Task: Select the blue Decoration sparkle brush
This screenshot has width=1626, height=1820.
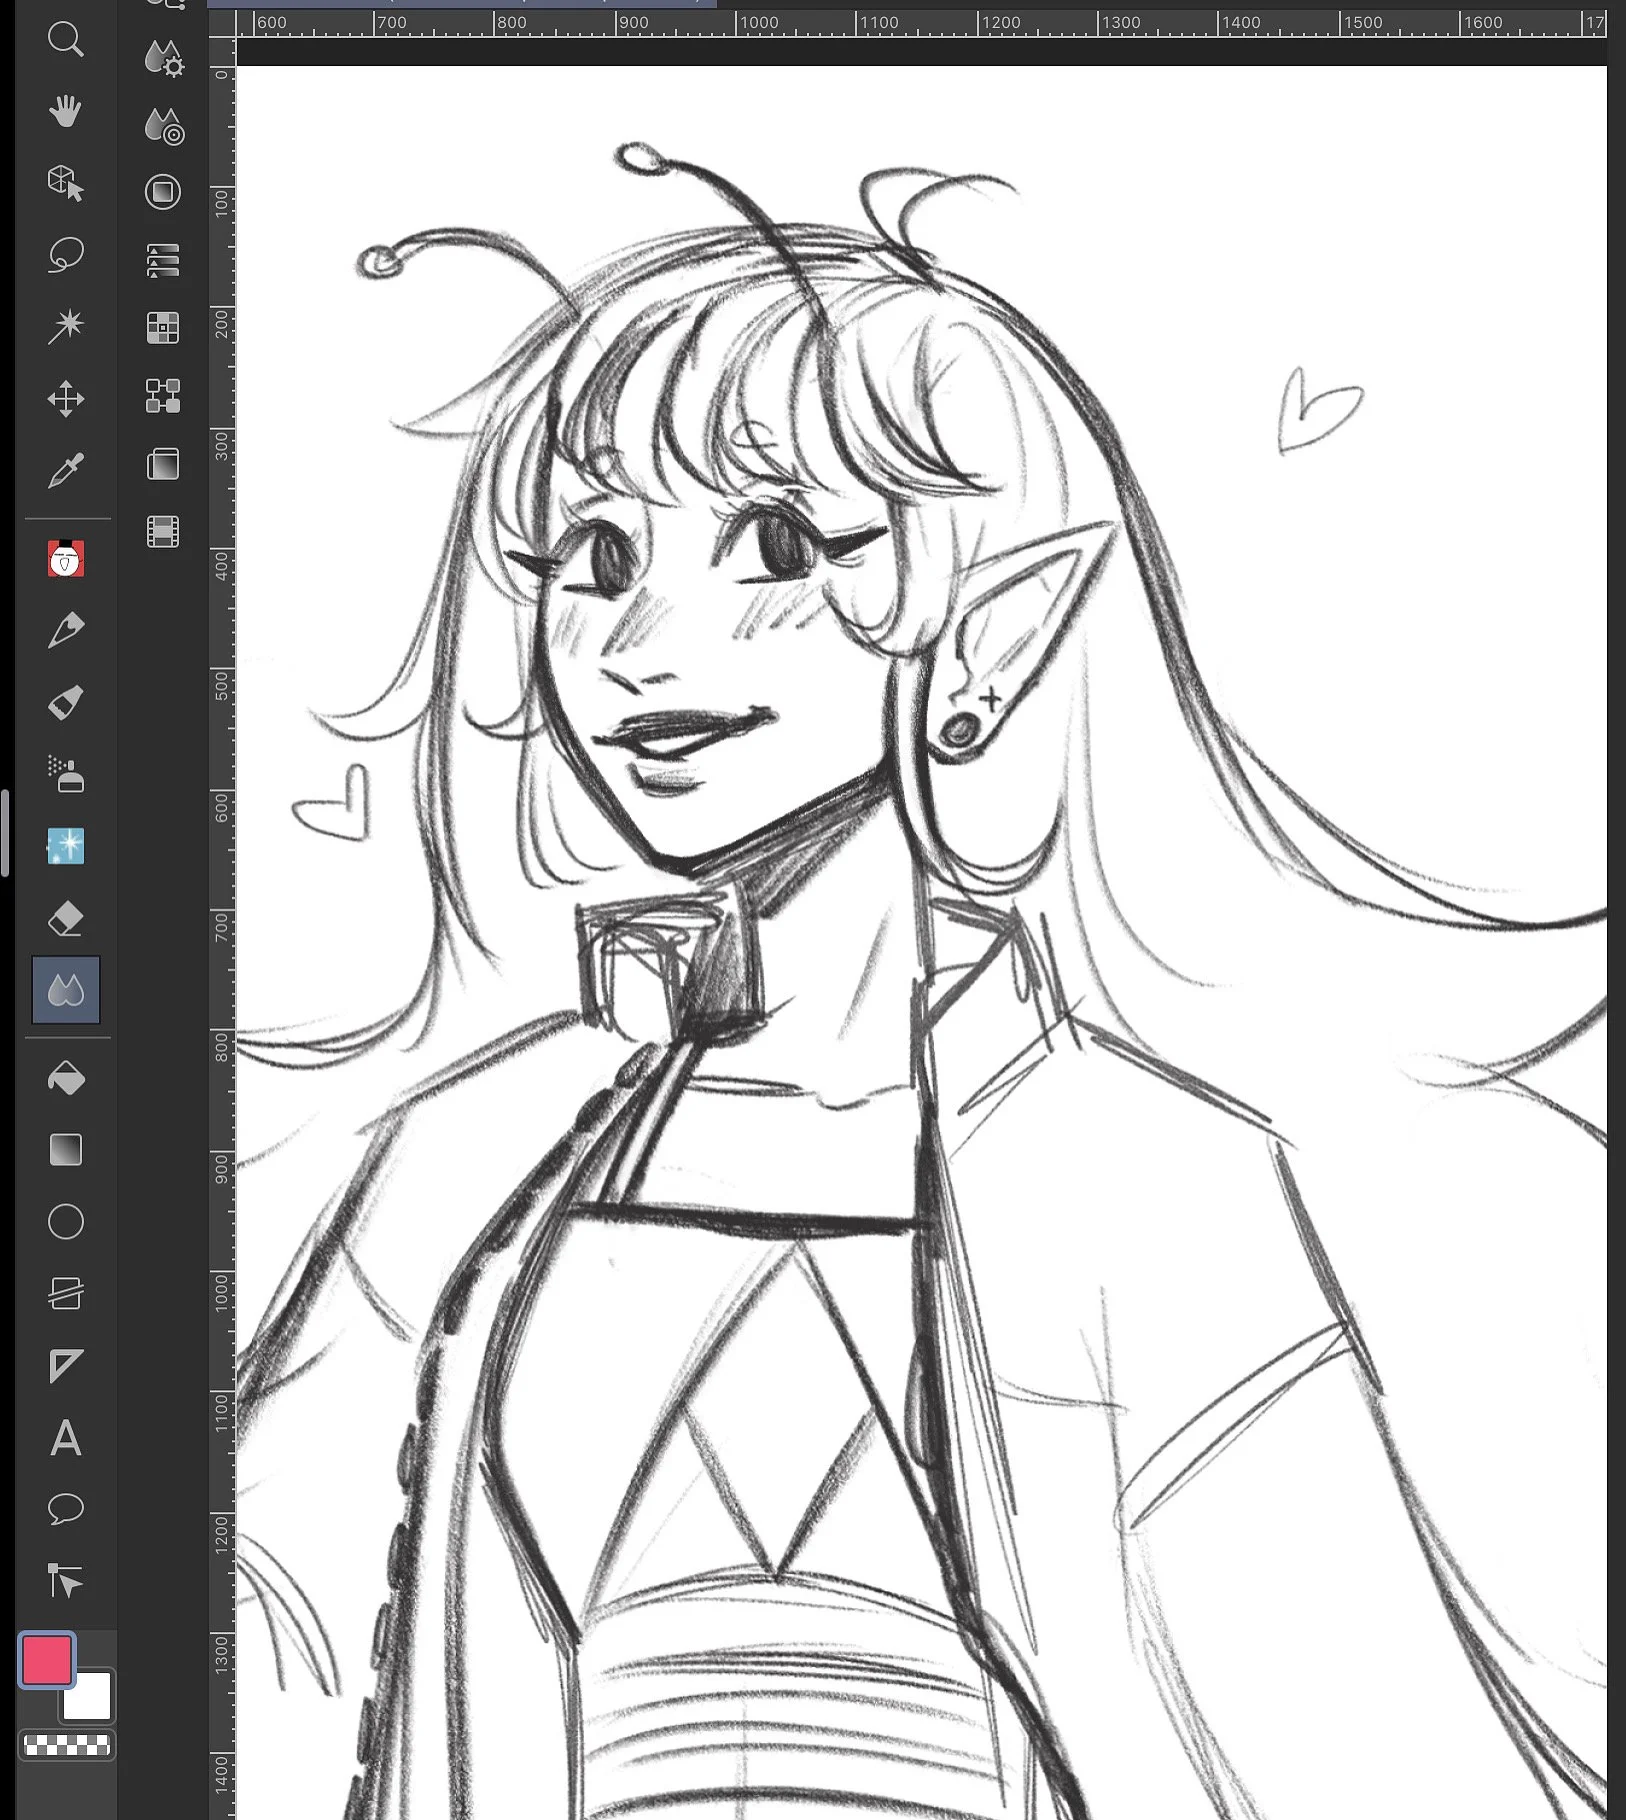Action: click(x=66, y=847)
